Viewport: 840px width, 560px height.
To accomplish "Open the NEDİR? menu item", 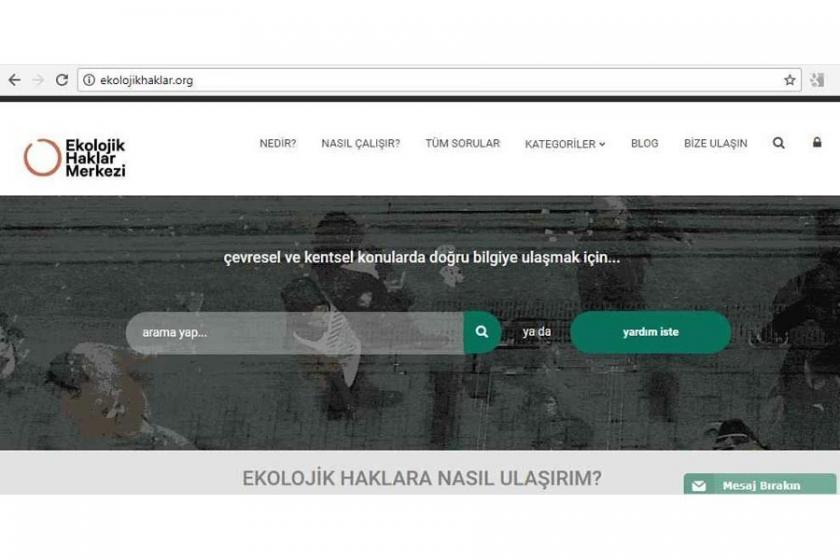I will pyautogui.click(x=278, y=144).
